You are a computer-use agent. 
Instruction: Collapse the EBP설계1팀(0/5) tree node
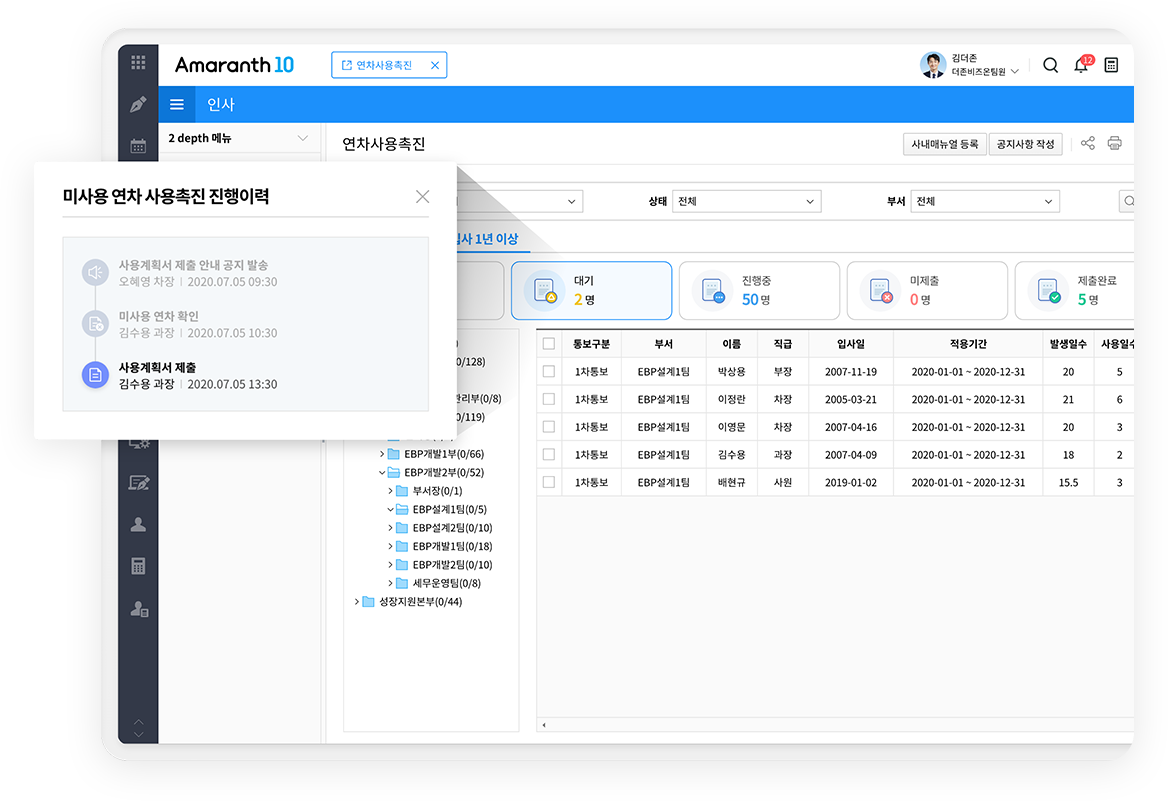pyautogui.click(x=390, y=510)
